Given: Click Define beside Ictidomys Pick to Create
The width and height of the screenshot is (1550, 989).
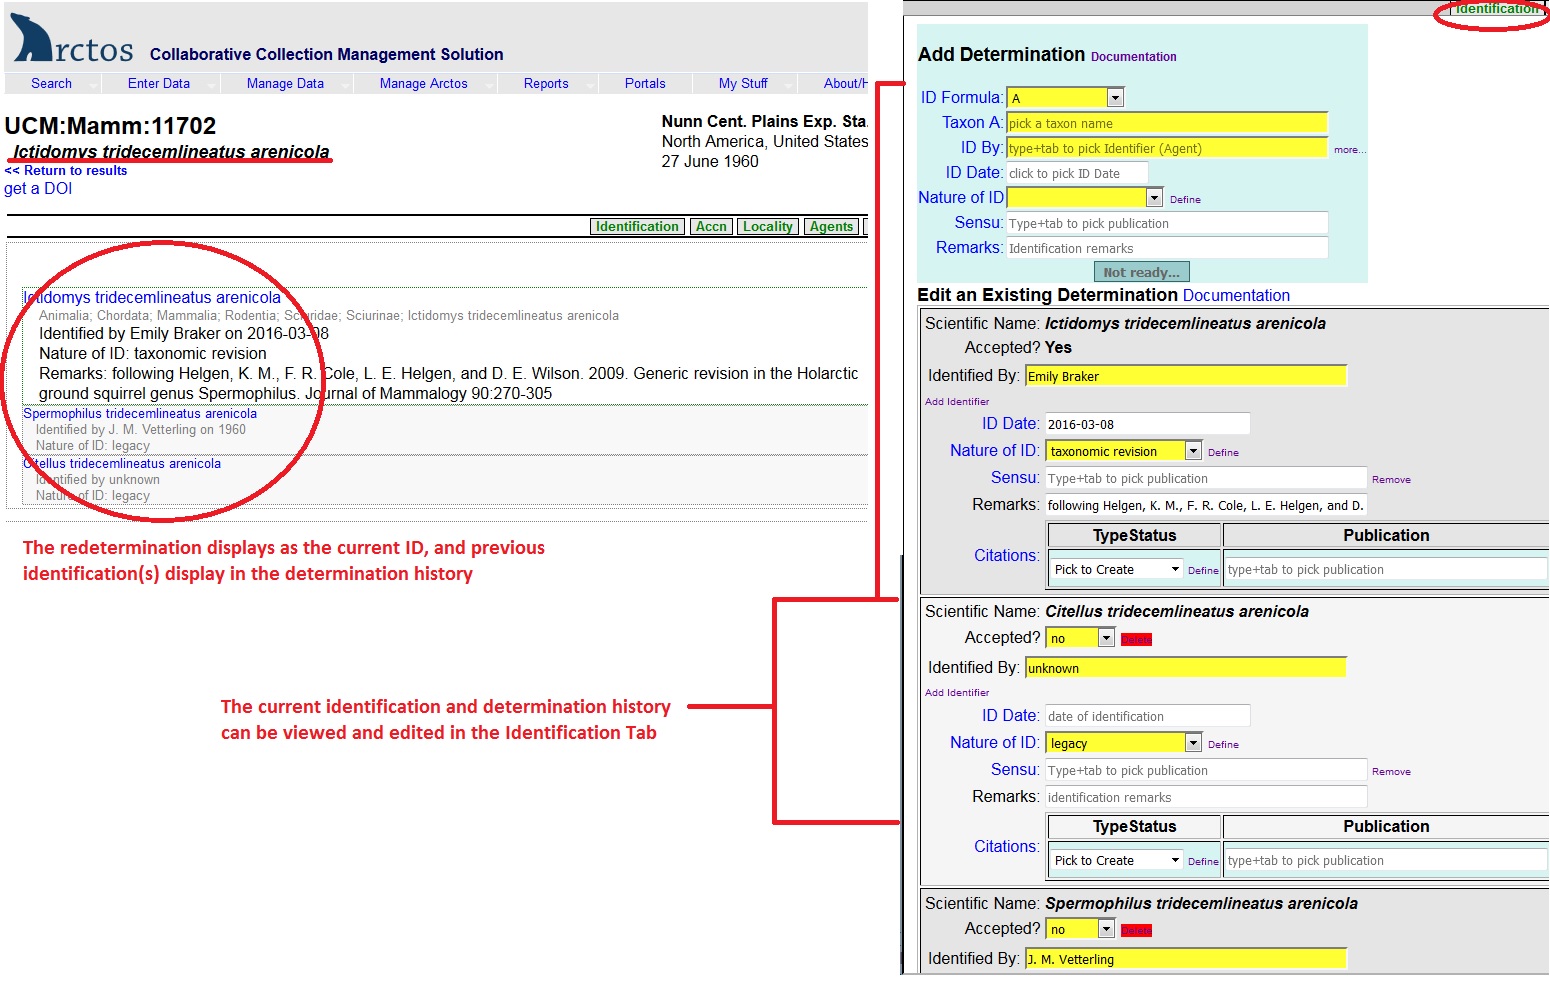Looking at the screenshot, I should pos(1203,571).
